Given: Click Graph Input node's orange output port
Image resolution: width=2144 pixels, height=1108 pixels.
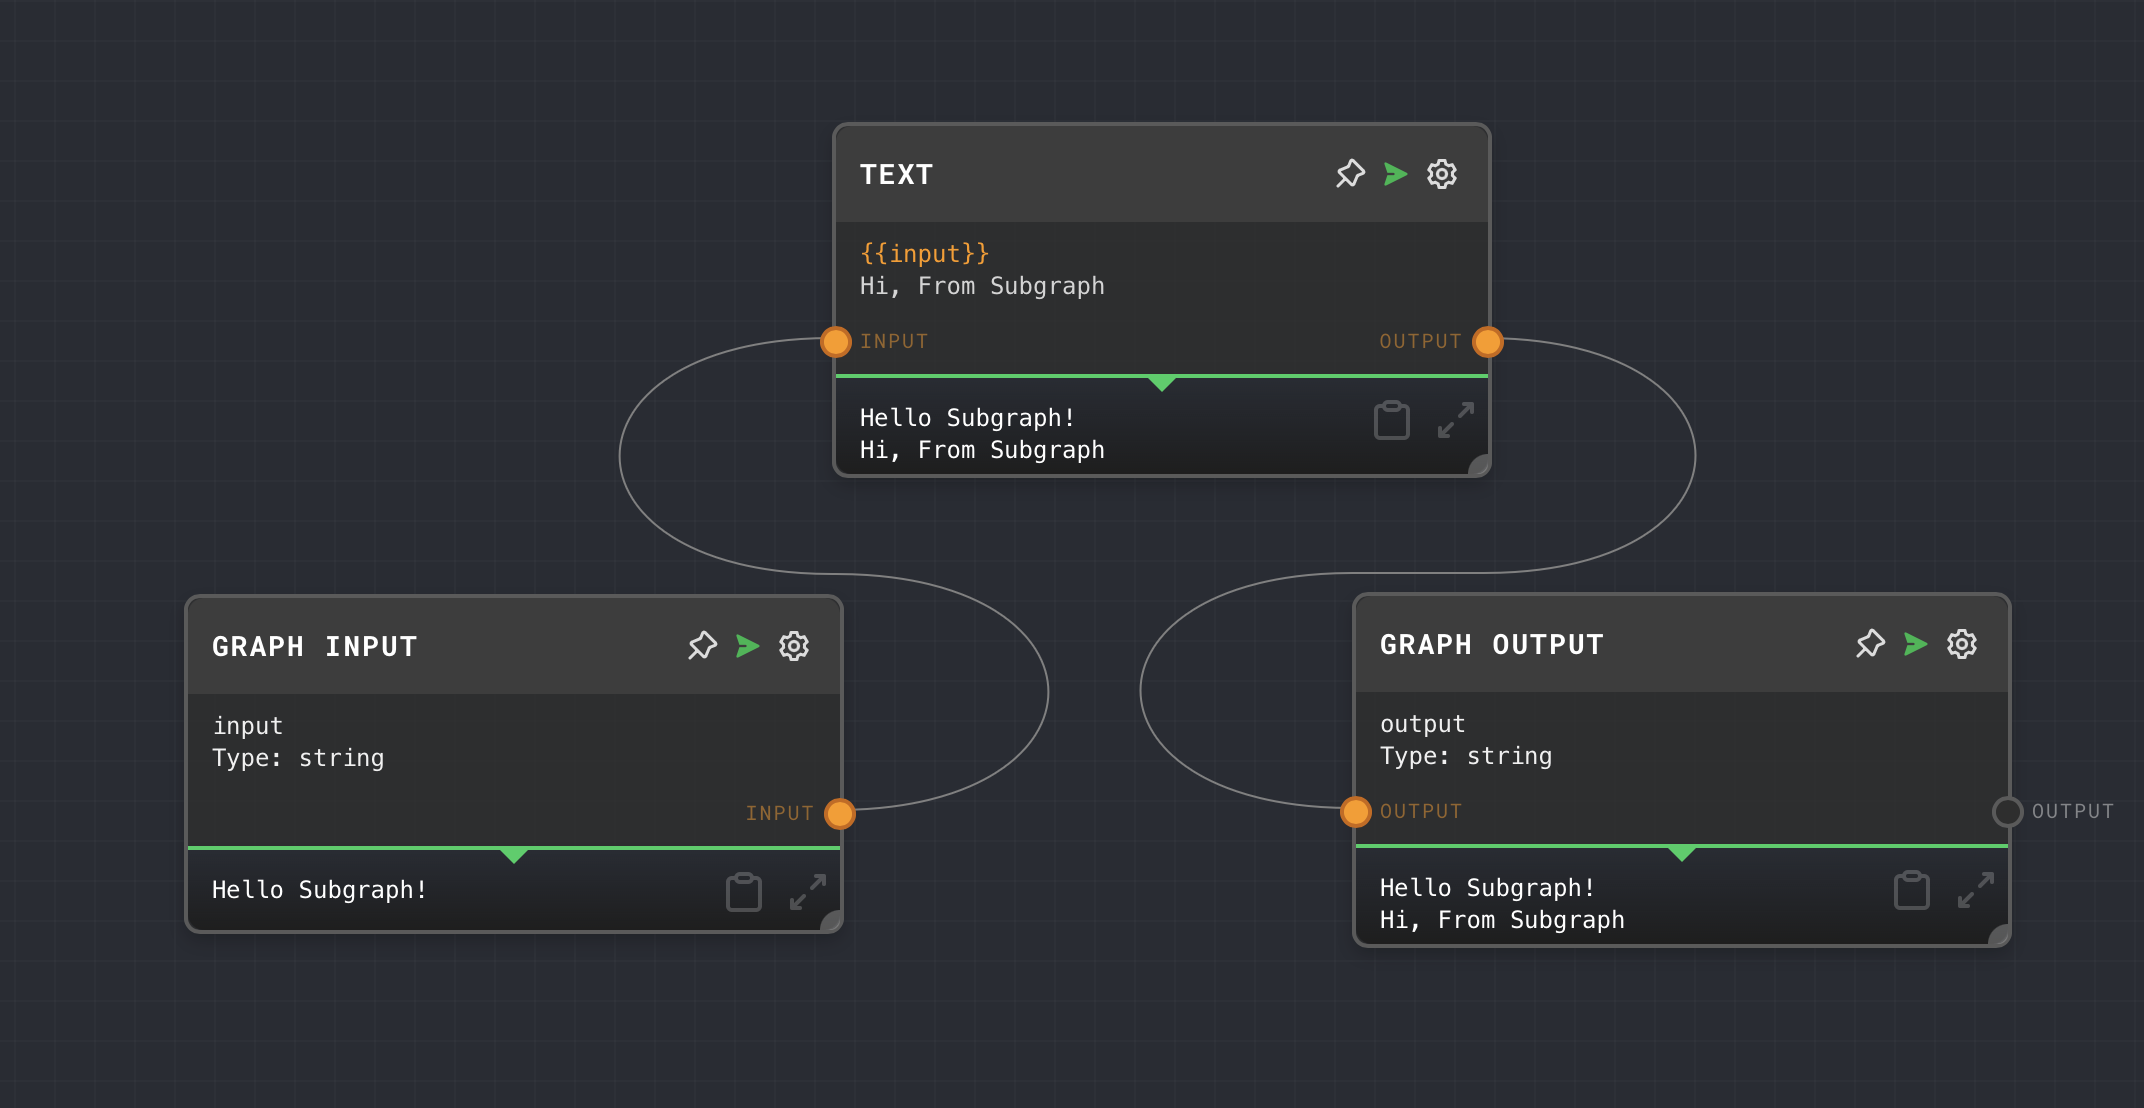Looking at the screenshot, I should (840, 814).
